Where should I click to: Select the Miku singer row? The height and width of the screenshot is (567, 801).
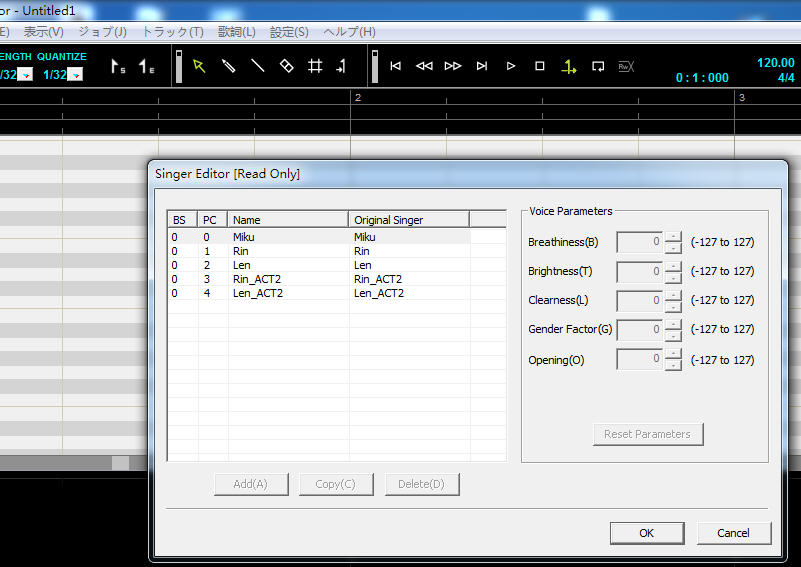click(319, 237)
